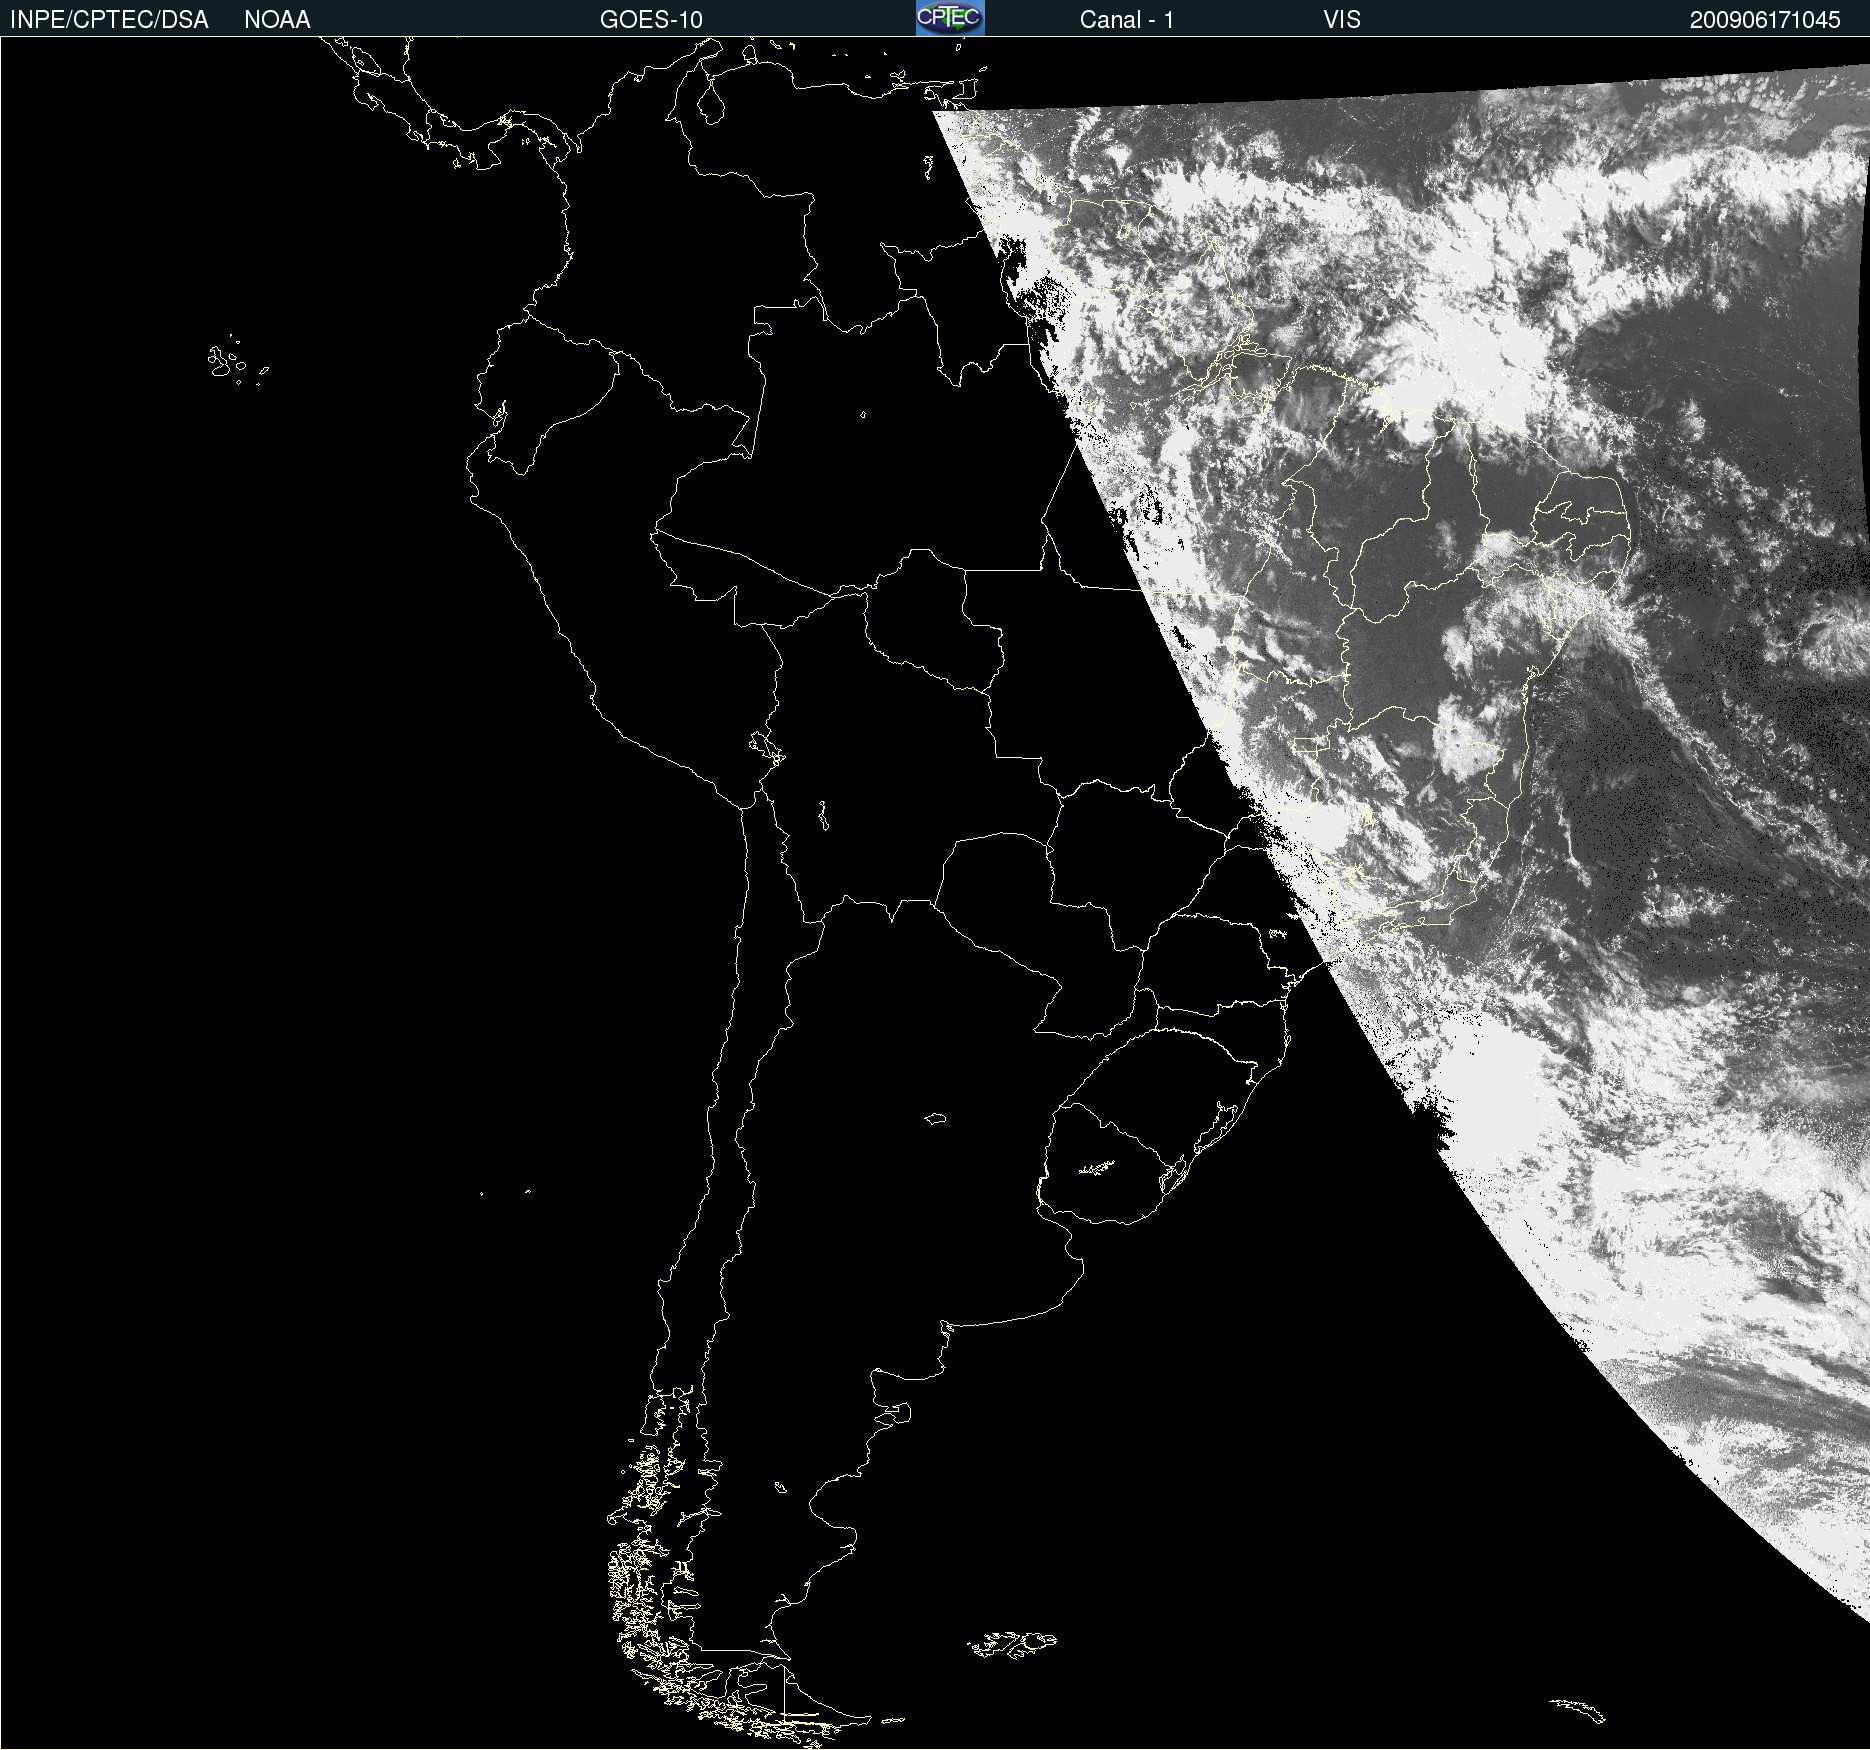Screen dimensions: 1870x1750
Task: Click the 'VIS' channel label
Action: click(1342, 20)
